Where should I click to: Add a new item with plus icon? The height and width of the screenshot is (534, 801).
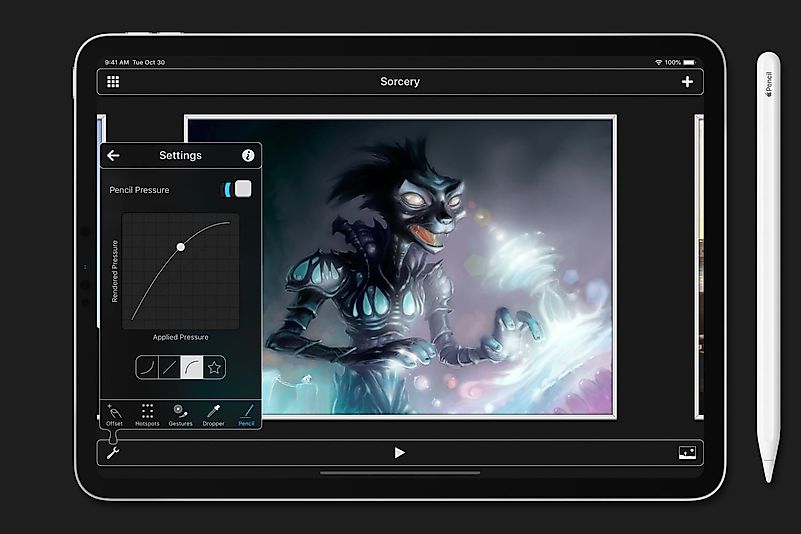687,82
